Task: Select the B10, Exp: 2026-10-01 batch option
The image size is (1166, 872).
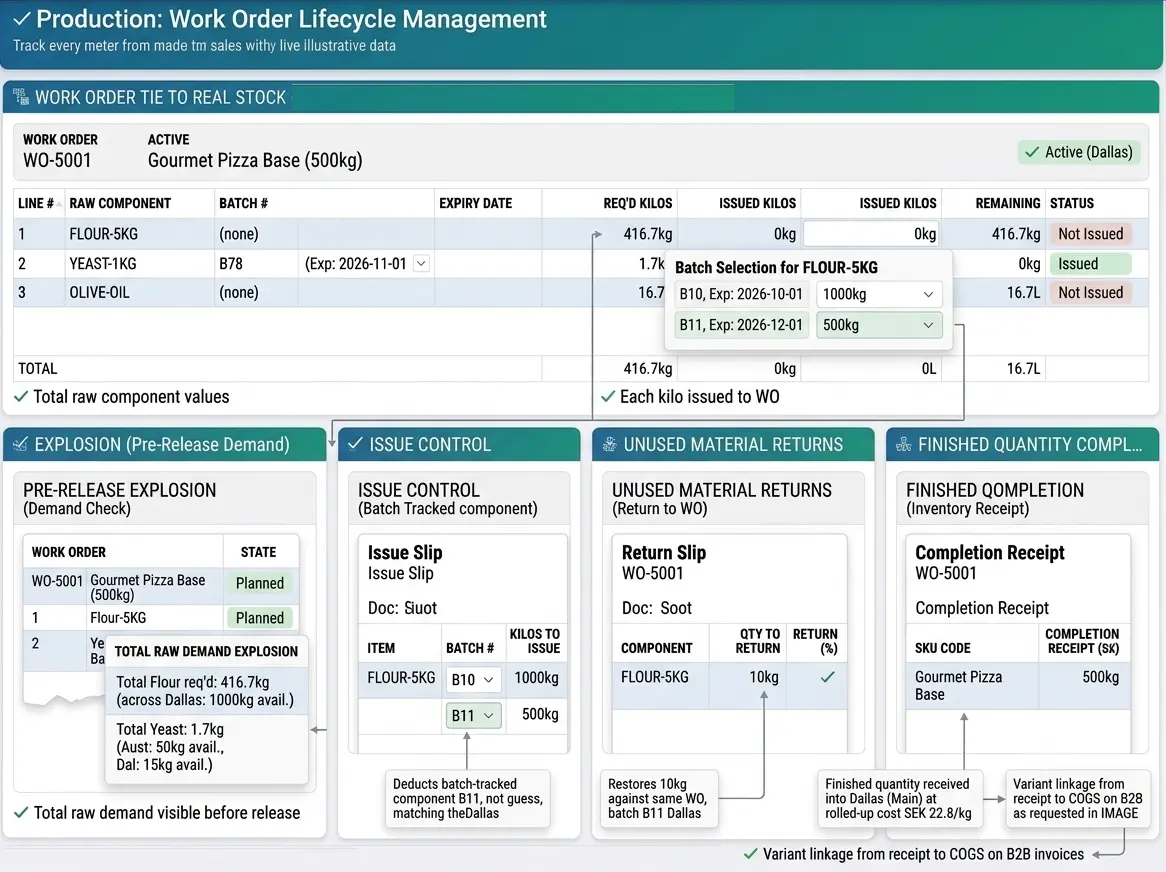Action: pos(741,294)
